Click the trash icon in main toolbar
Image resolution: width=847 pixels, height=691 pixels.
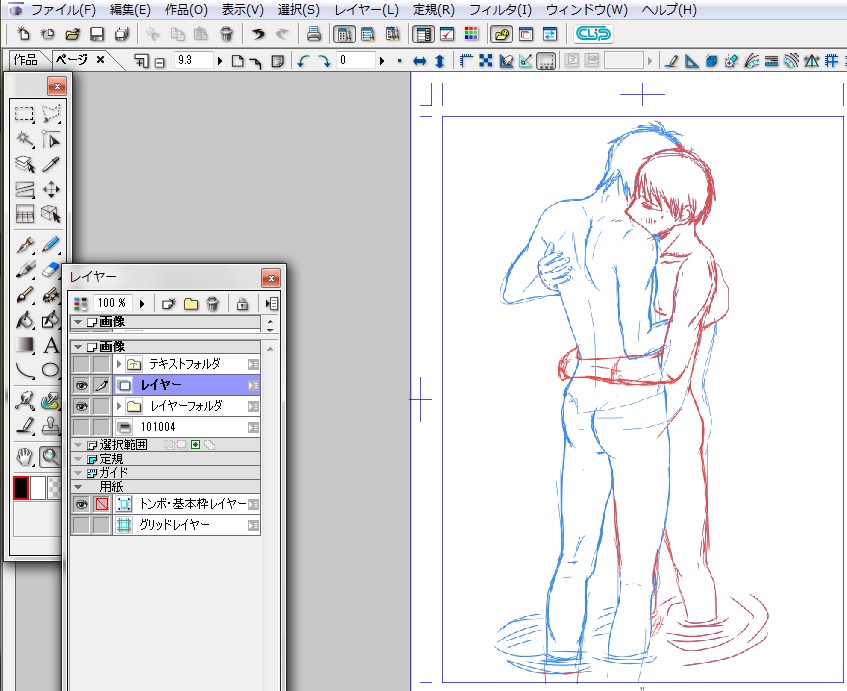226,34
